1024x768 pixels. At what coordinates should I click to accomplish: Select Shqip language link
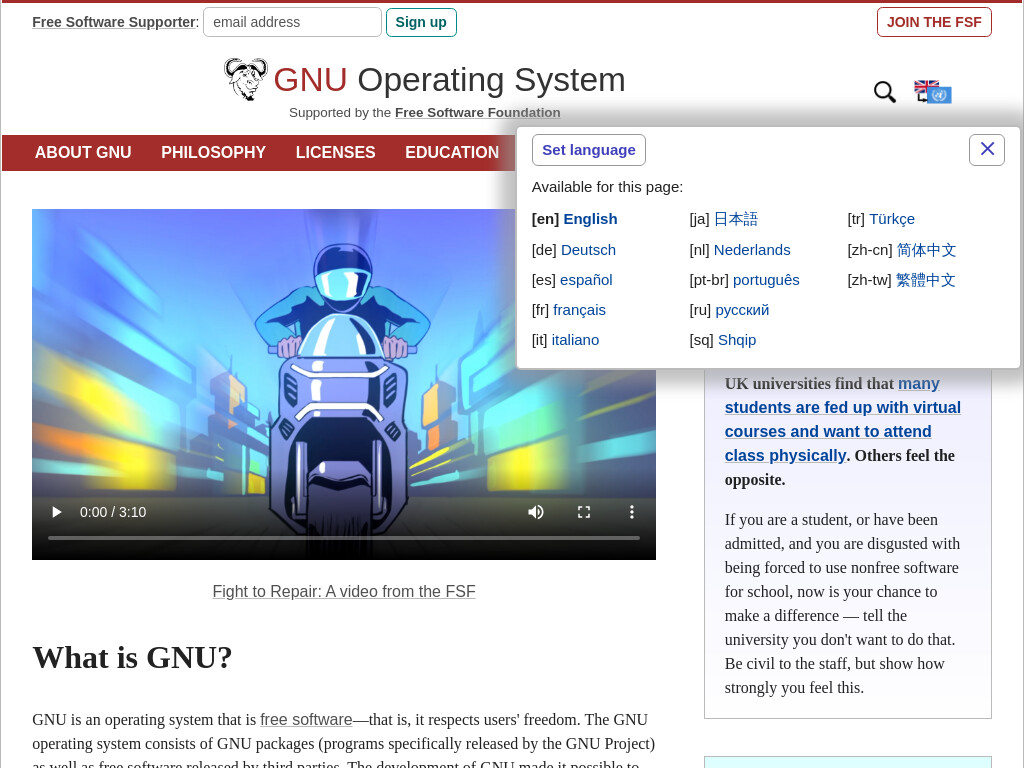(x=737, y=340)
